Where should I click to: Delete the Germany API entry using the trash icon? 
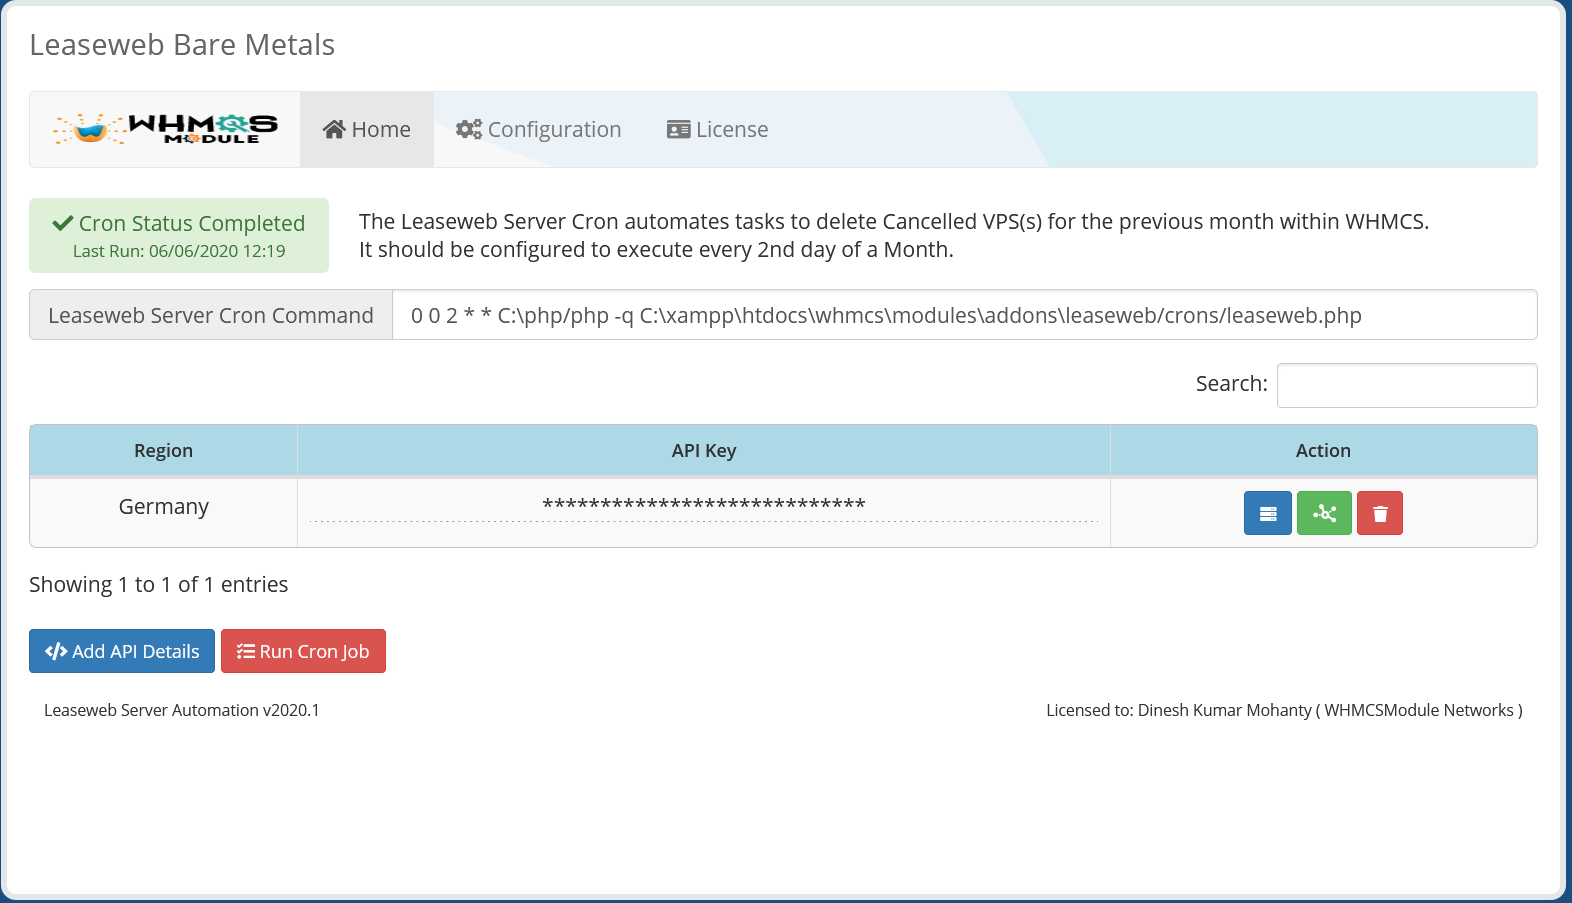[x=1380, y=513]
